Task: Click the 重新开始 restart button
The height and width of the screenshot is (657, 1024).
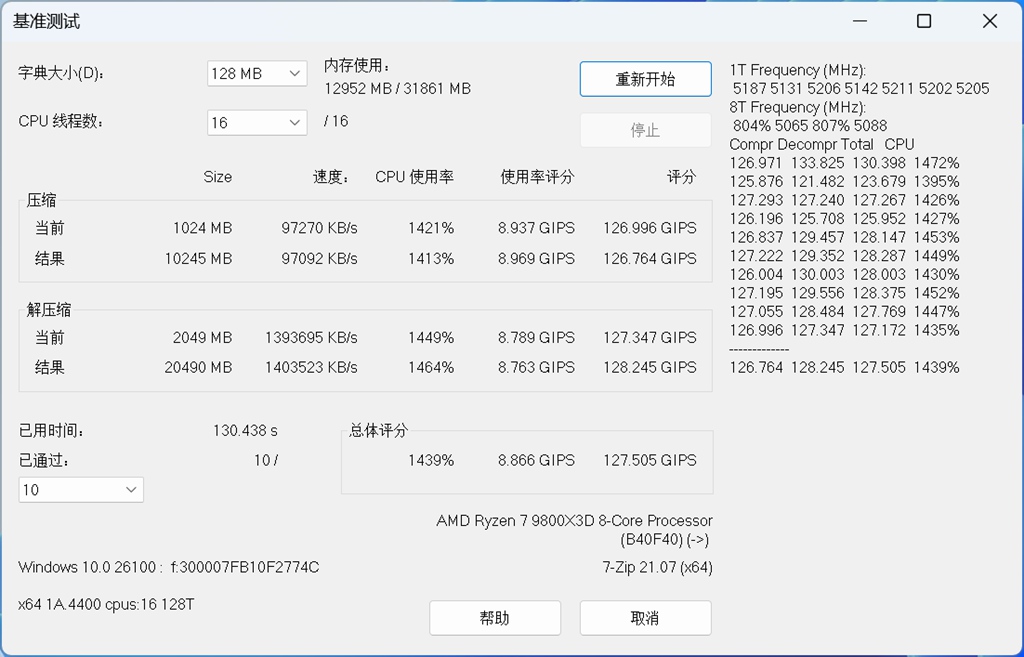Action: (645, 79)
